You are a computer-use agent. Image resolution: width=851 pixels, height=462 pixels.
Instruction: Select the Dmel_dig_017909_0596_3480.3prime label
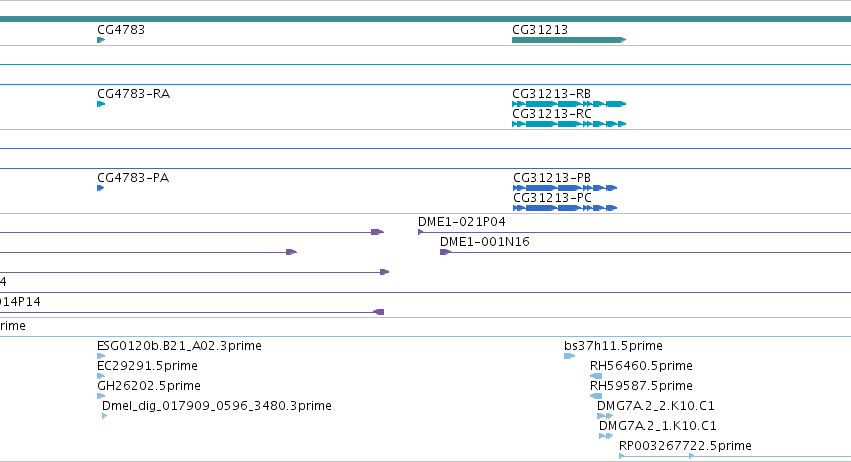click(217, 406)
